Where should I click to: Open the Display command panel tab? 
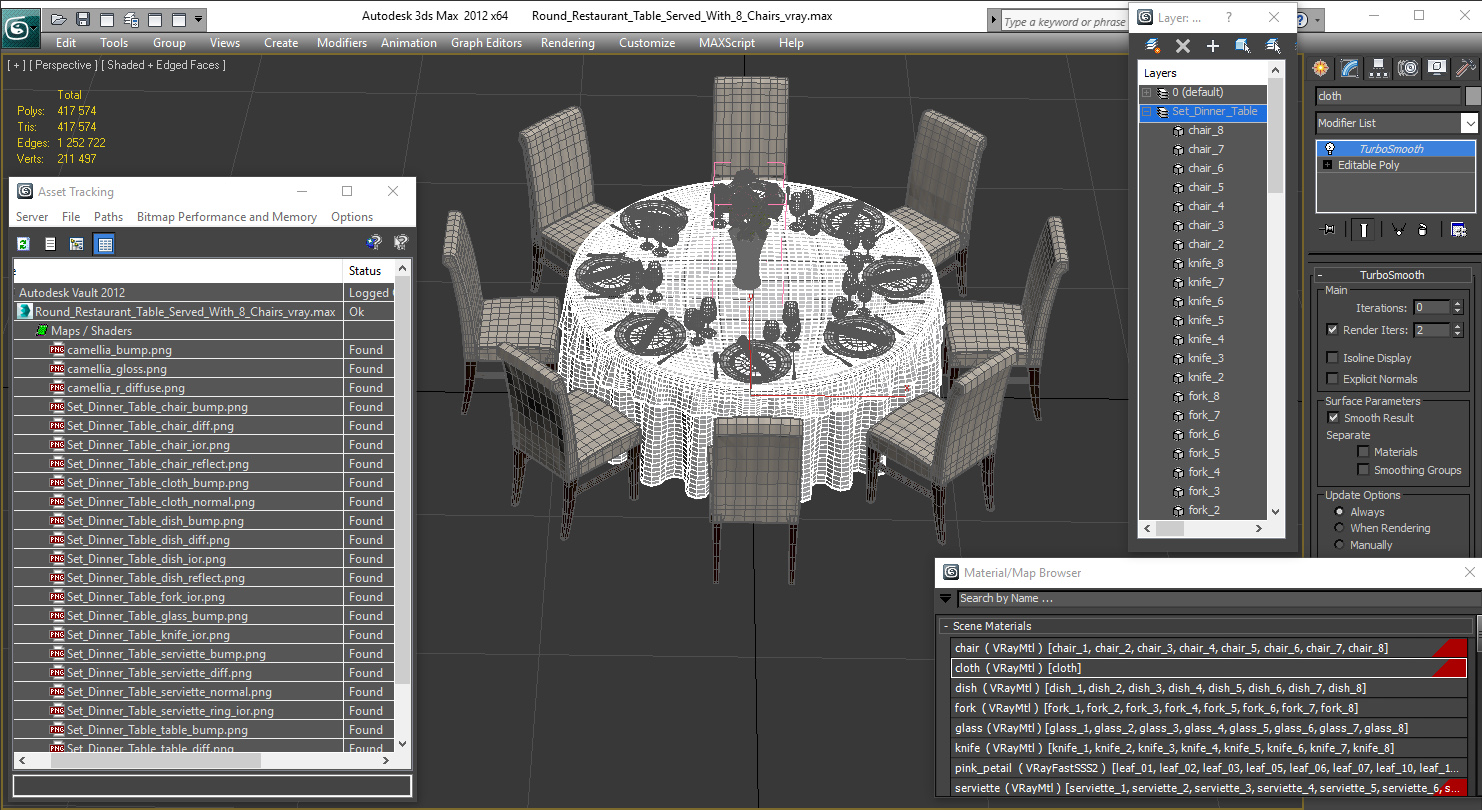[x=1437, y=68]
